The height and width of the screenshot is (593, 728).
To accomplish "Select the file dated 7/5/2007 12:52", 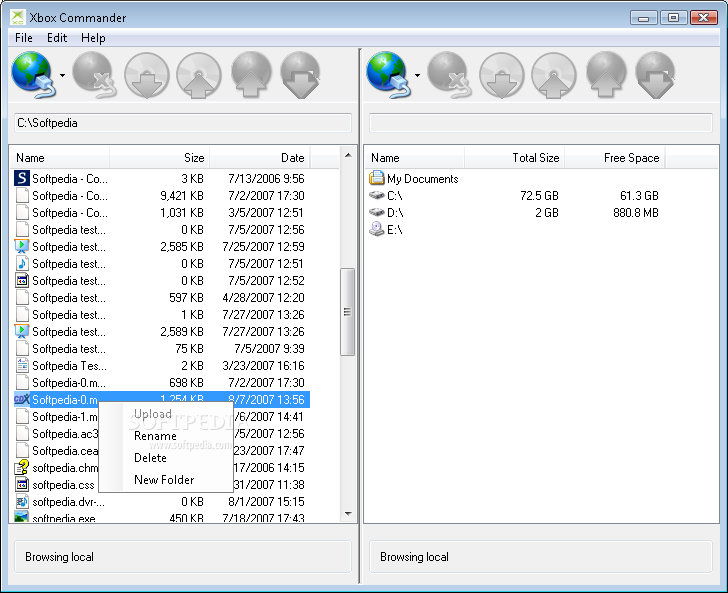I will tap(160, 280).
